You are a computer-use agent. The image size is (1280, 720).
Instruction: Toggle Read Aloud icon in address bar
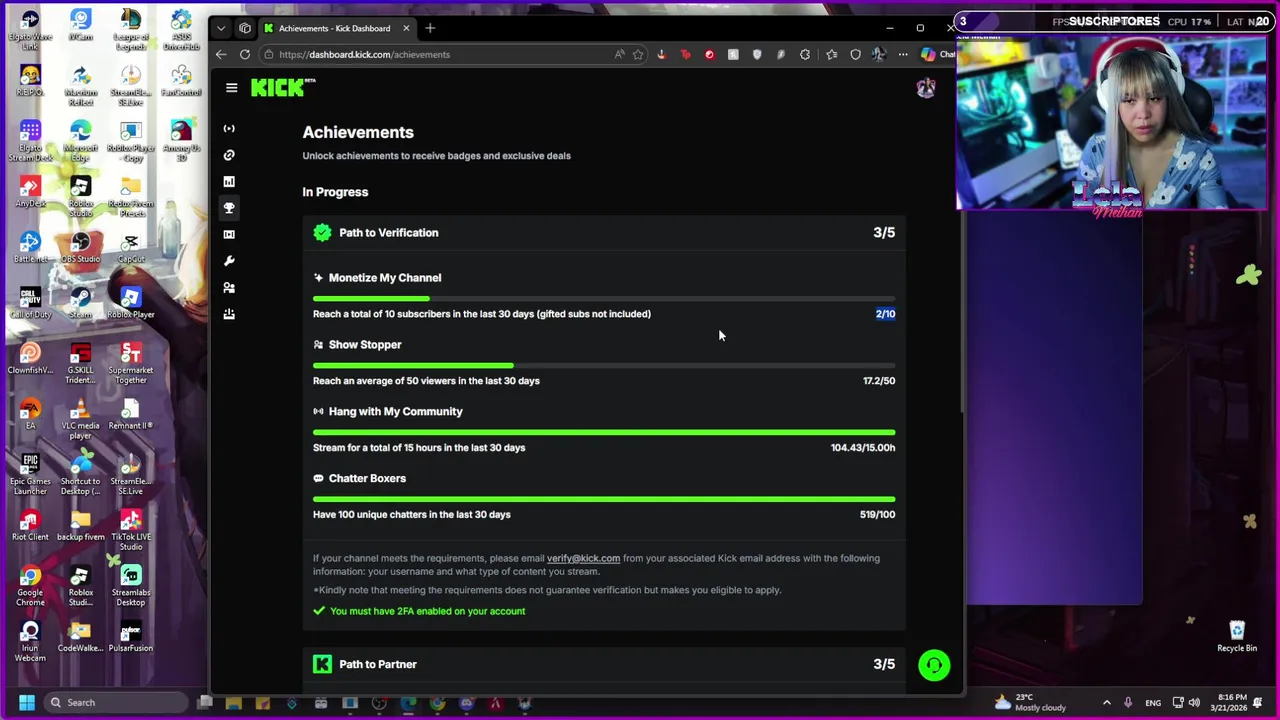pos(619,54)
